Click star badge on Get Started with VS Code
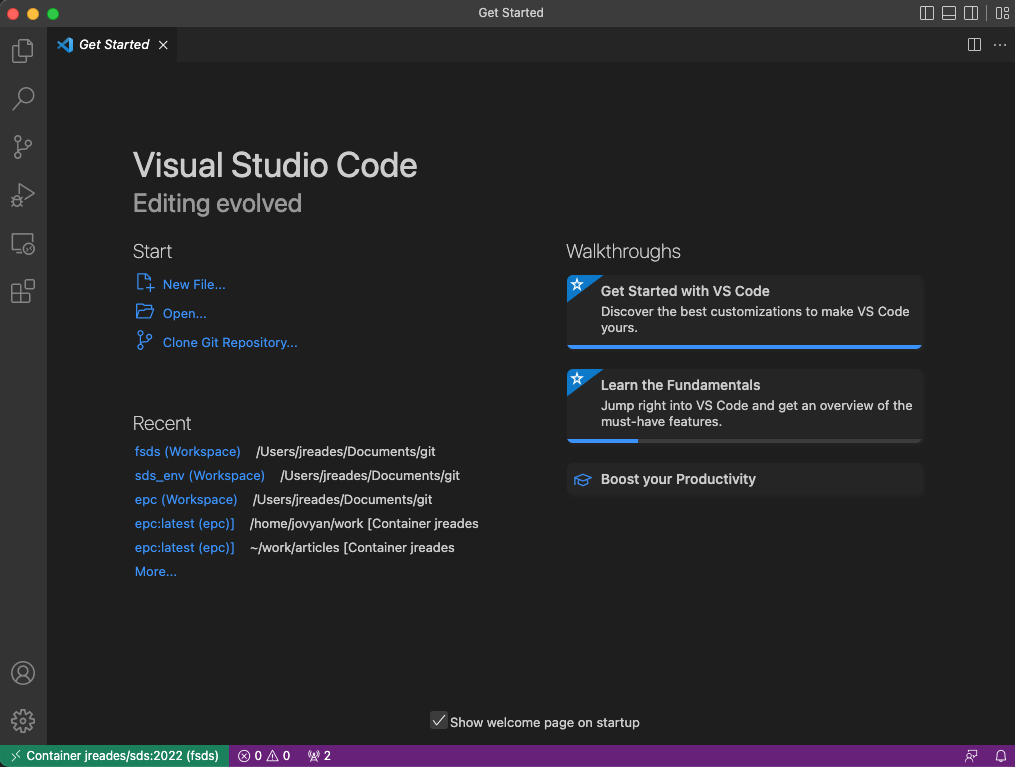Viewport: 1015px width, 767px height. pyautogui.click(x=577, y=285)
